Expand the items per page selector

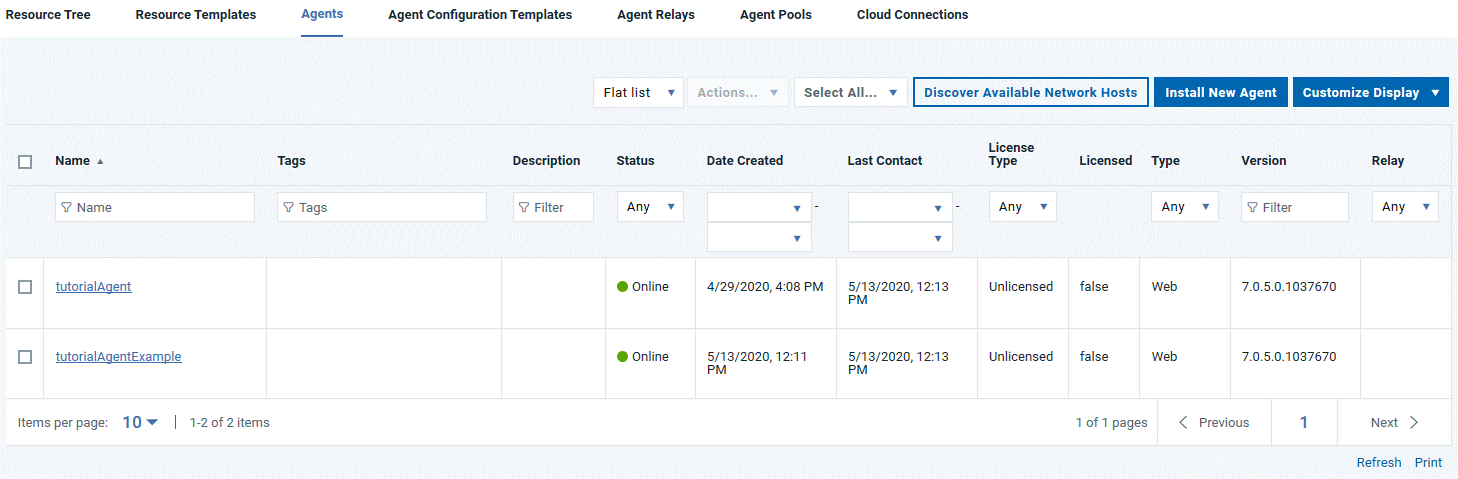(x=140, y=423)
